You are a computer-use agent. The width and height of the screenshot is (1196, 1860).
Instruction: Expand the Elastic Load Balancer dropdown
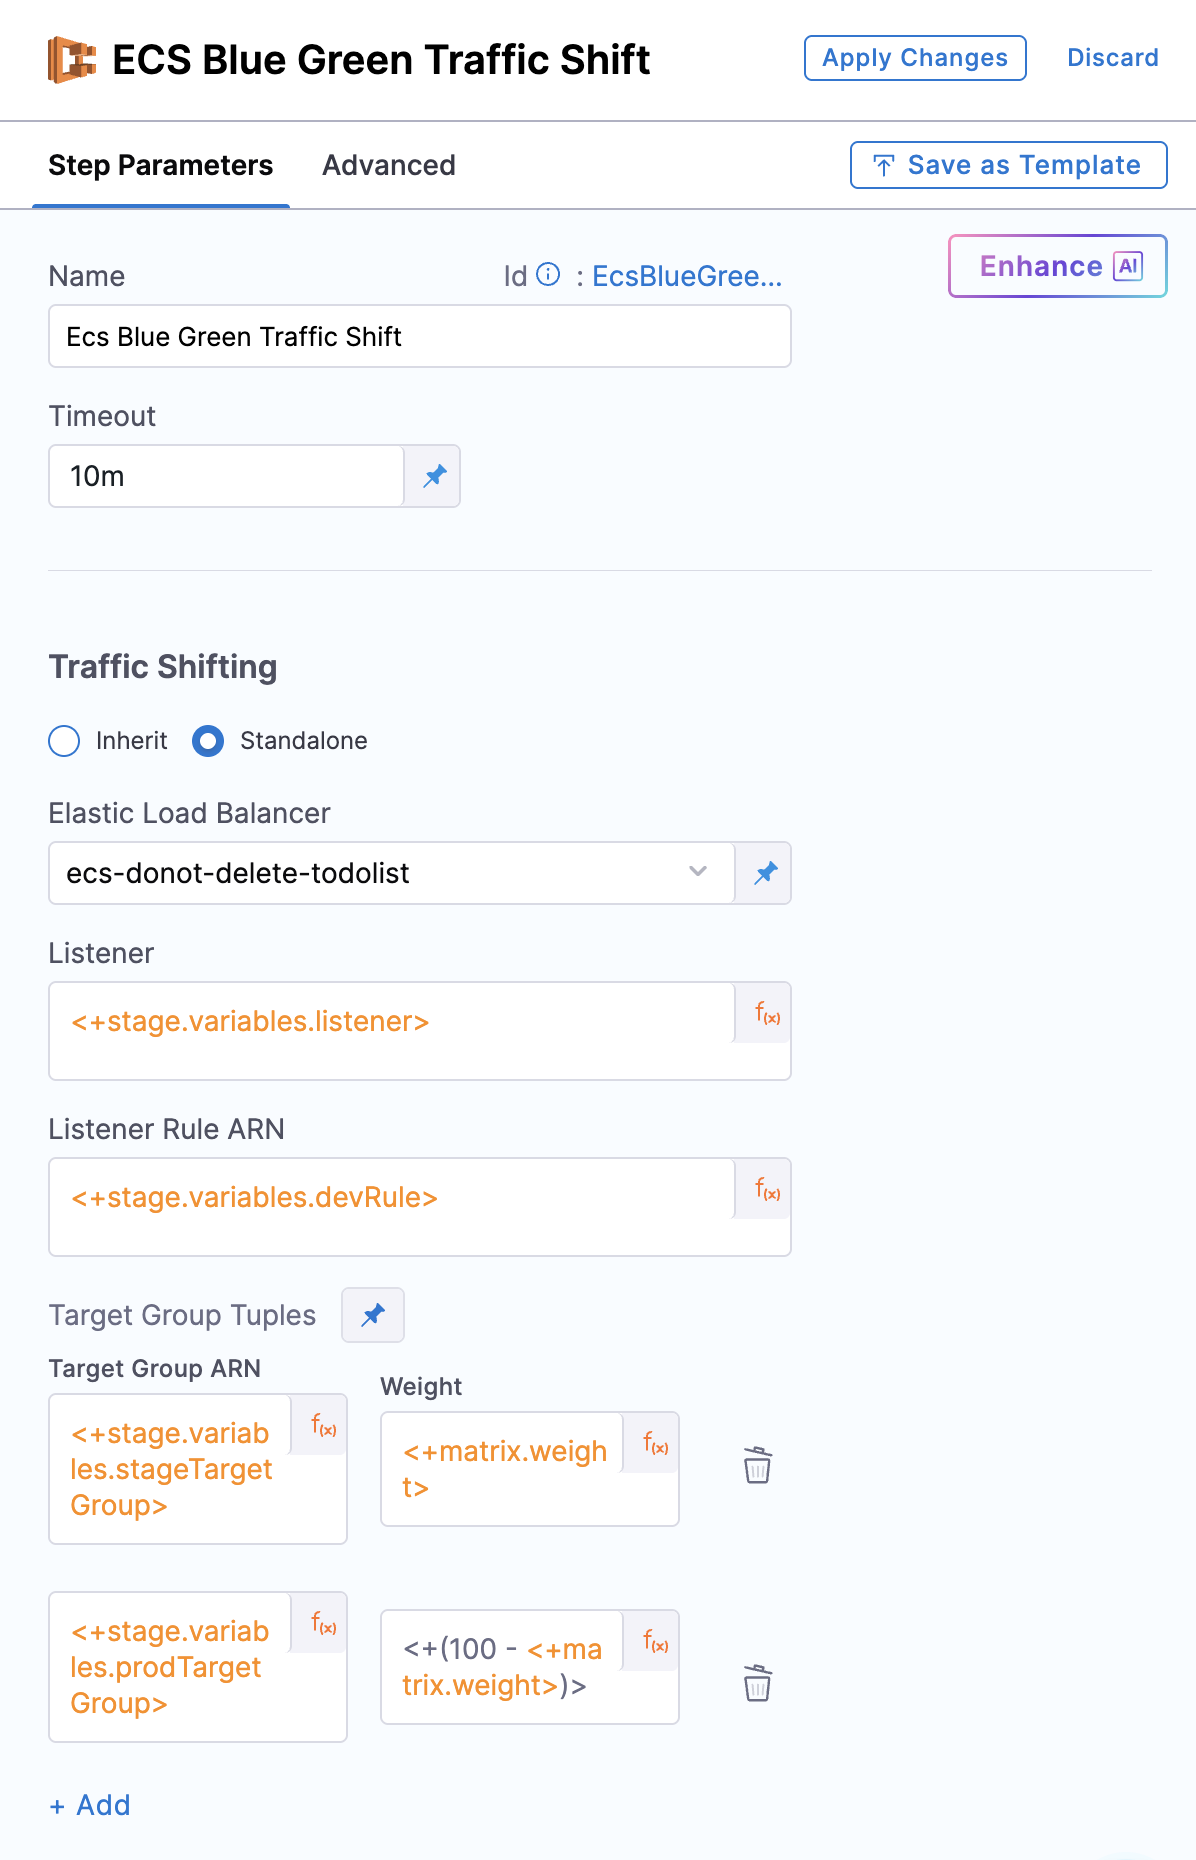pos(697,872)
